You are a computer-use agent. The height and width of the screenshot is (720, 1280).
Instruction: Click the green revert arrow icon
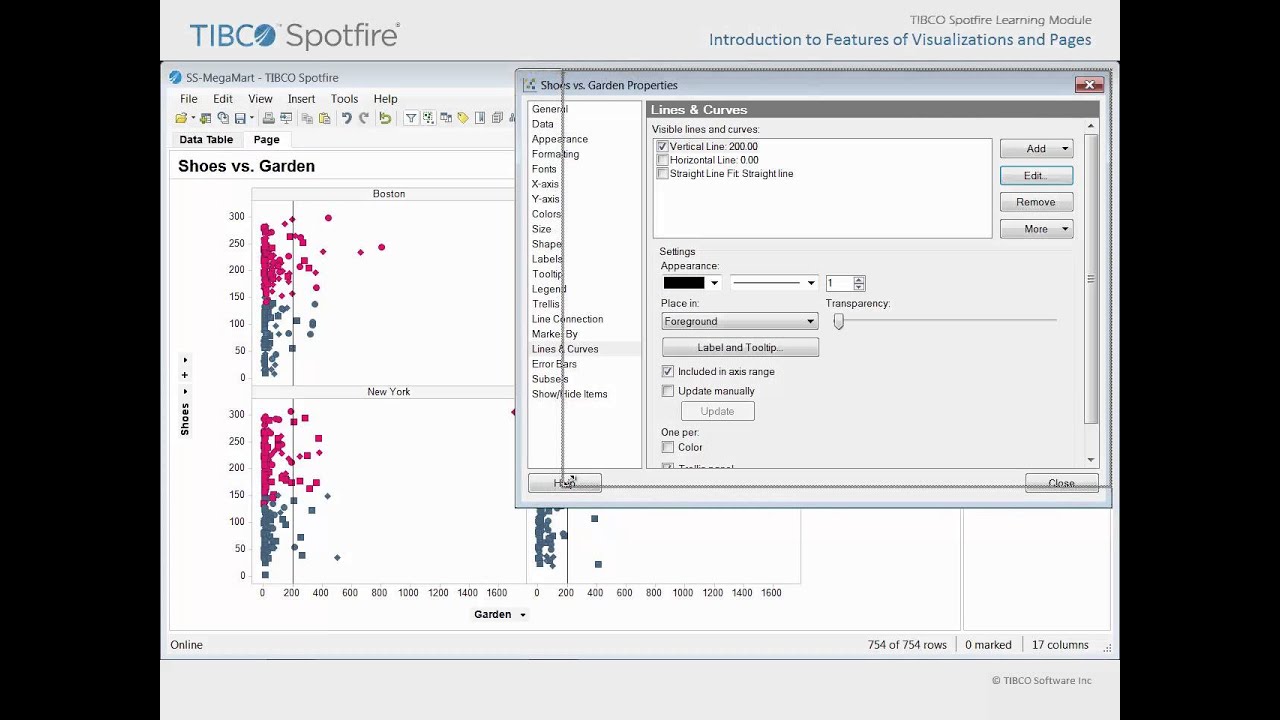click(385, 118)
